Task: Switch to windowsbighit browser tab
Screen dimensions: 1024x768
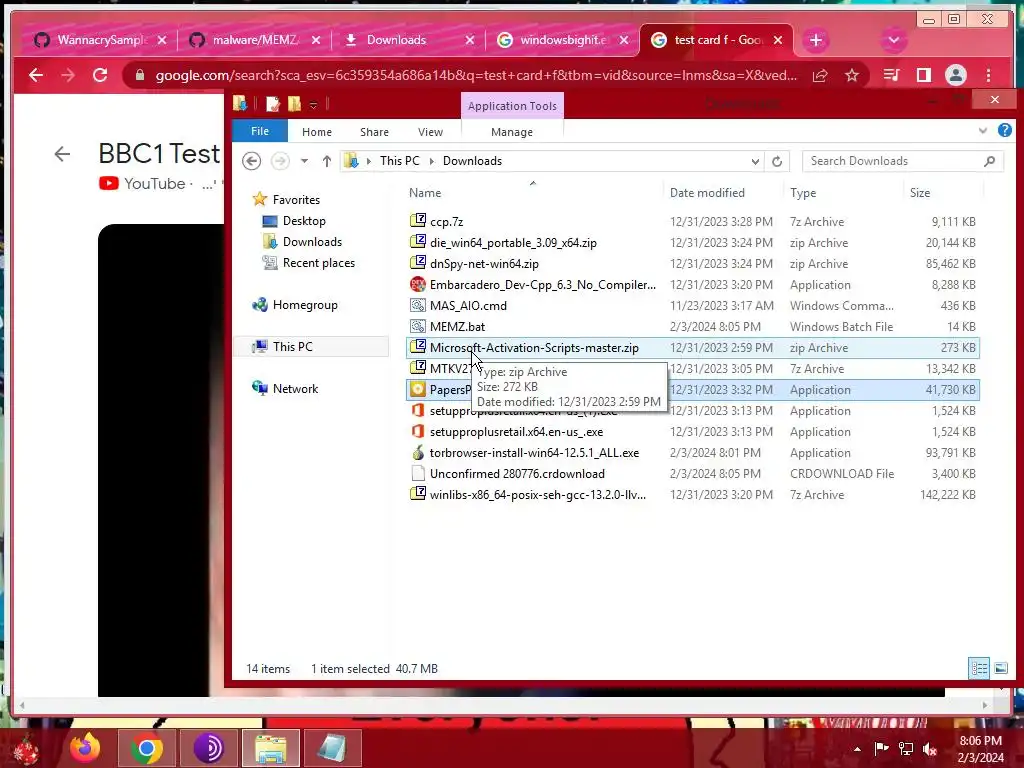Action: click(x=562, y=40)
